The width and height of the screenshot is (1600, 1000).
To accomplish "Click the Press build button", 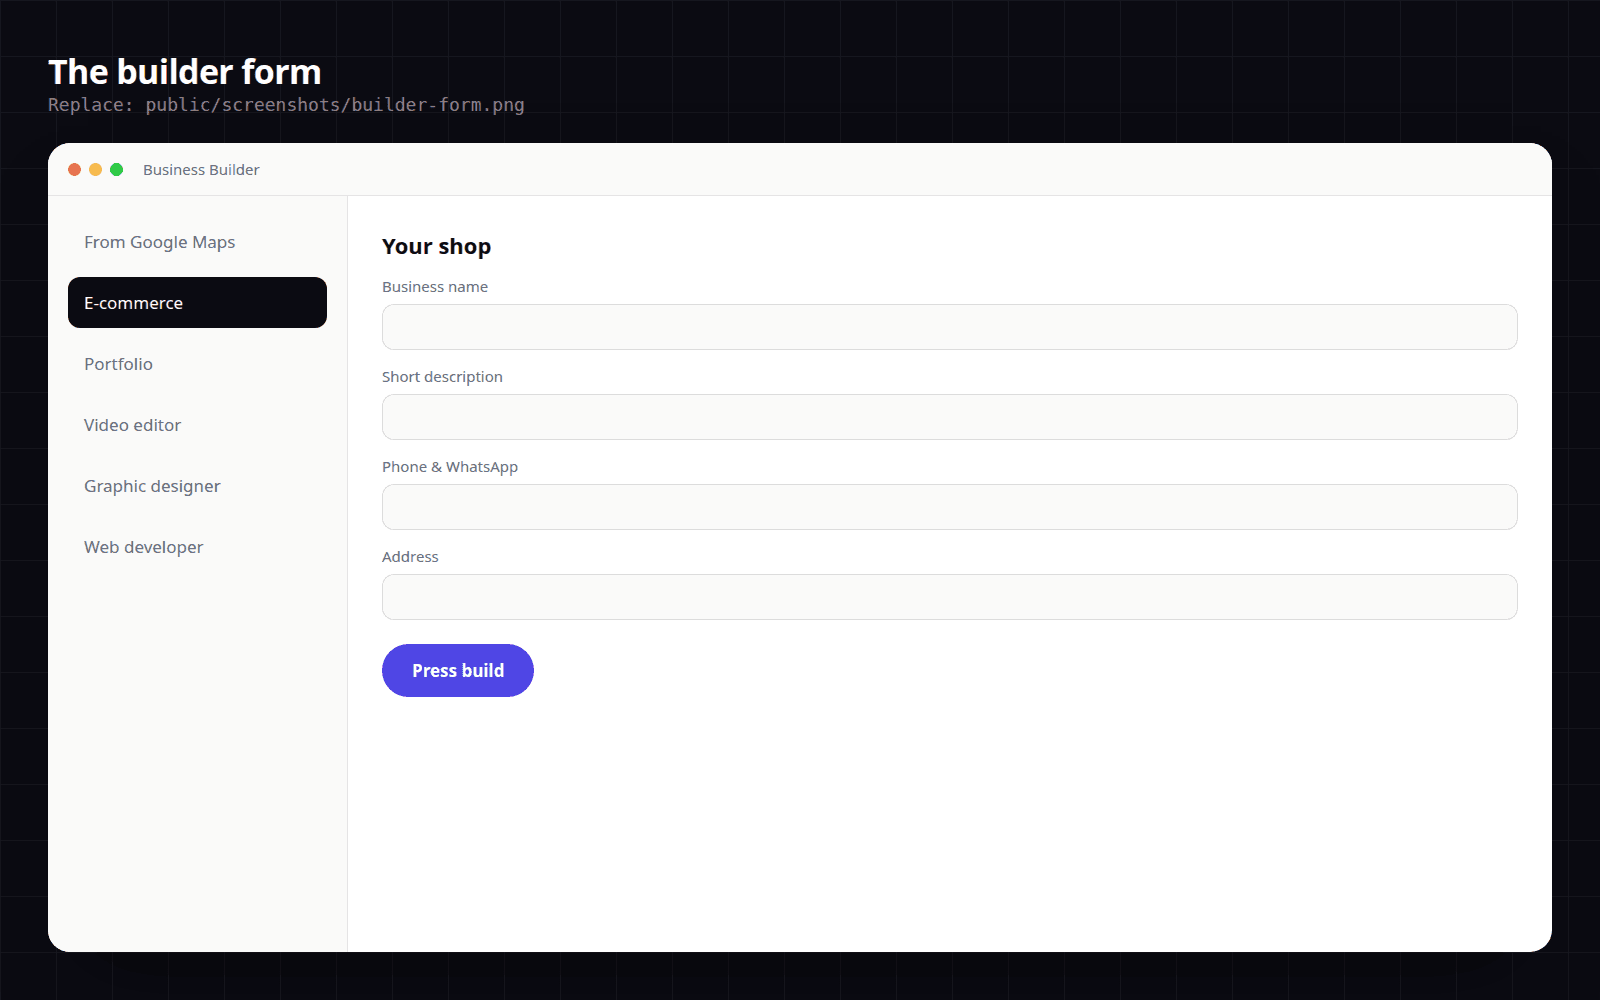I will coord(458,671).
